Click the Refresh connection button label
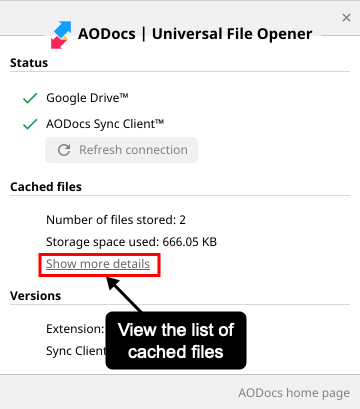Image resolution: width=360 pixels, height=409 pixels. (133, 150)
